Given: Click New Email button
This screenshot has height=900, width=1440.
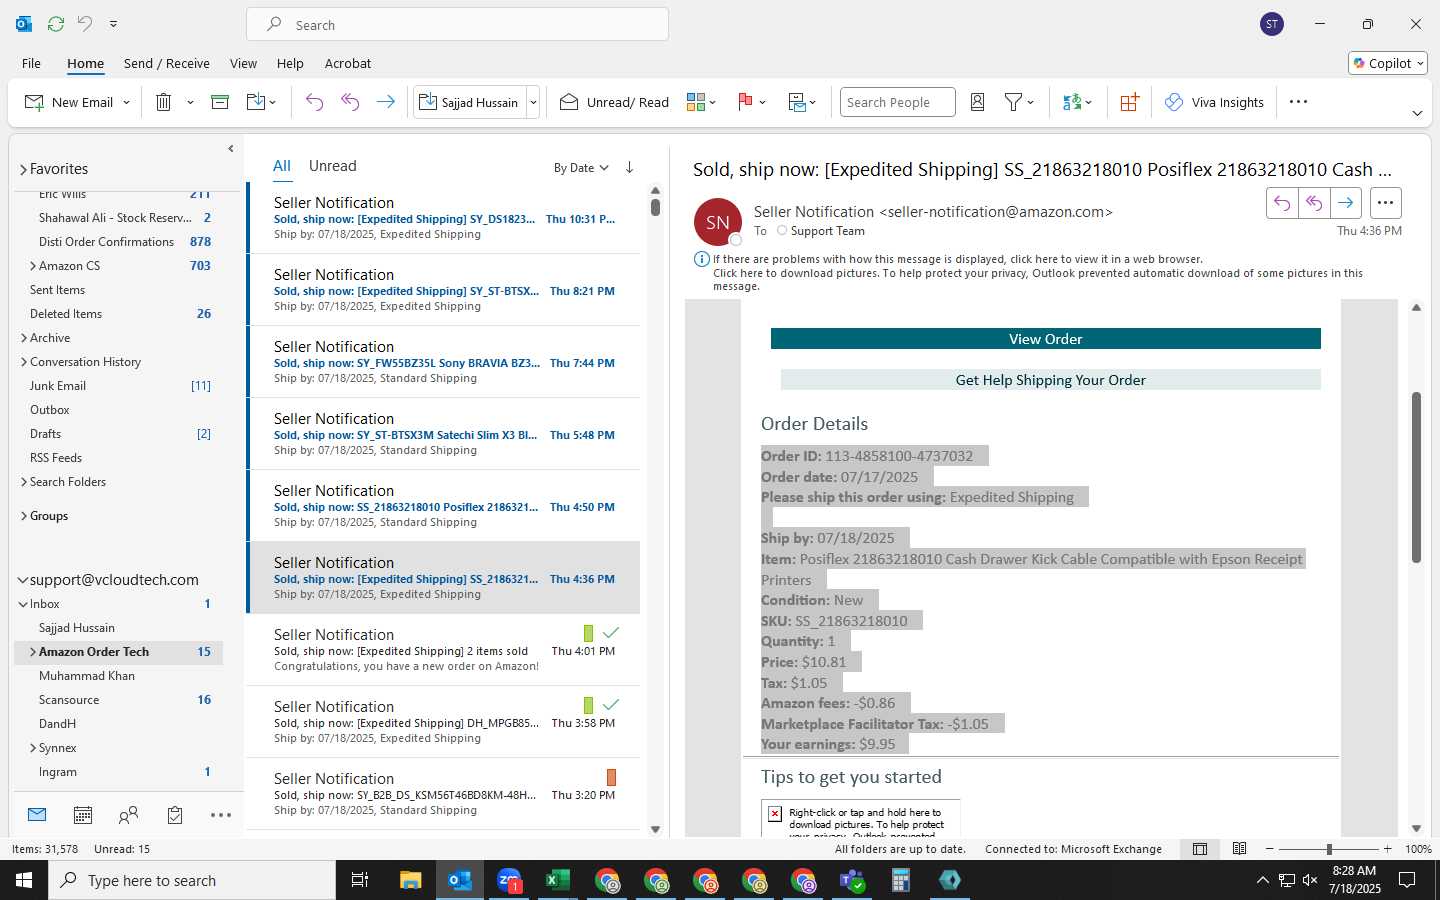Looking at the screenshot, I should click(68, 102).
